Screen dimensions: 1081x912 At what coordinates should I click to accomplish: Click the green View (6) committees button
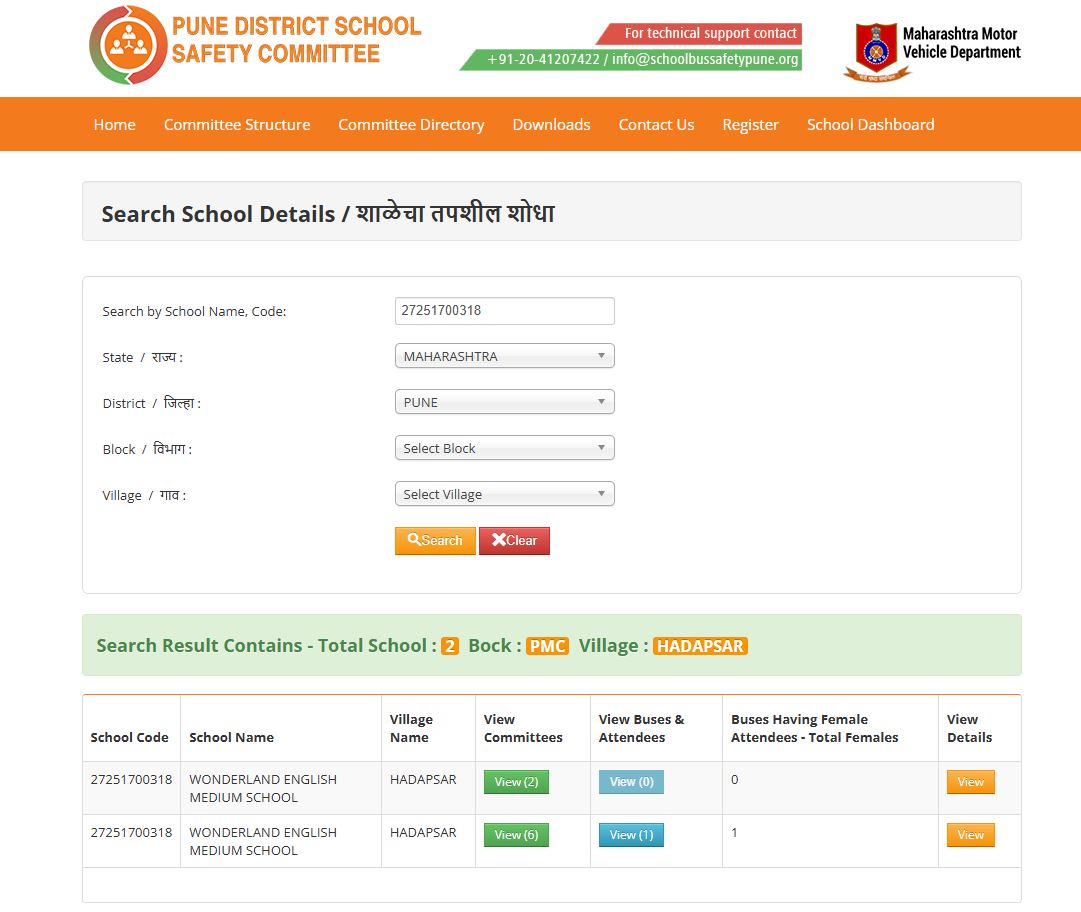coord(516,835)
